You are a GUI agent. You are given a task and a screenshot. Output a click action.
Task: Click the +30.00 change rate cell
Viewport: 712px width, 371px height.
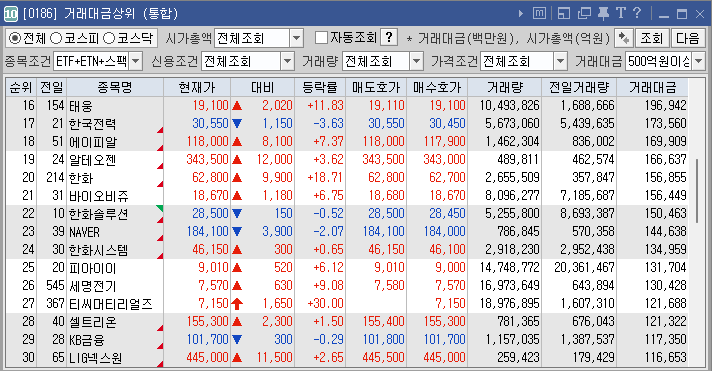coord(325,303)
